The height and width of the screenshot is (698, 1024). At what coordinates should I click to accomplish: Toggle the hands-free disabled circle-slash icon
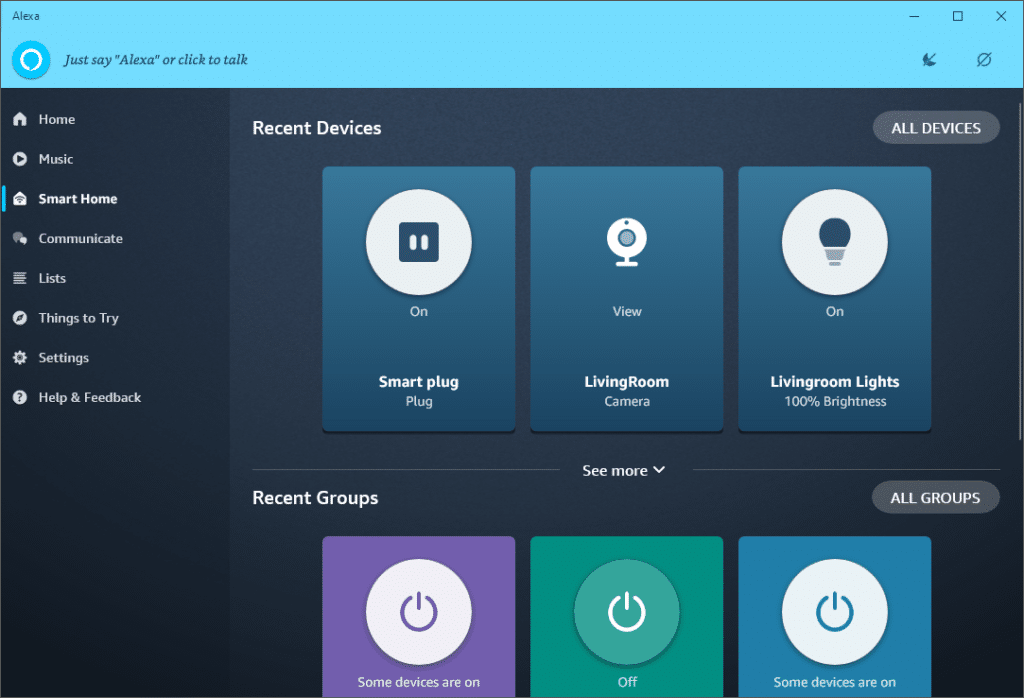click(x=984, y=60)
